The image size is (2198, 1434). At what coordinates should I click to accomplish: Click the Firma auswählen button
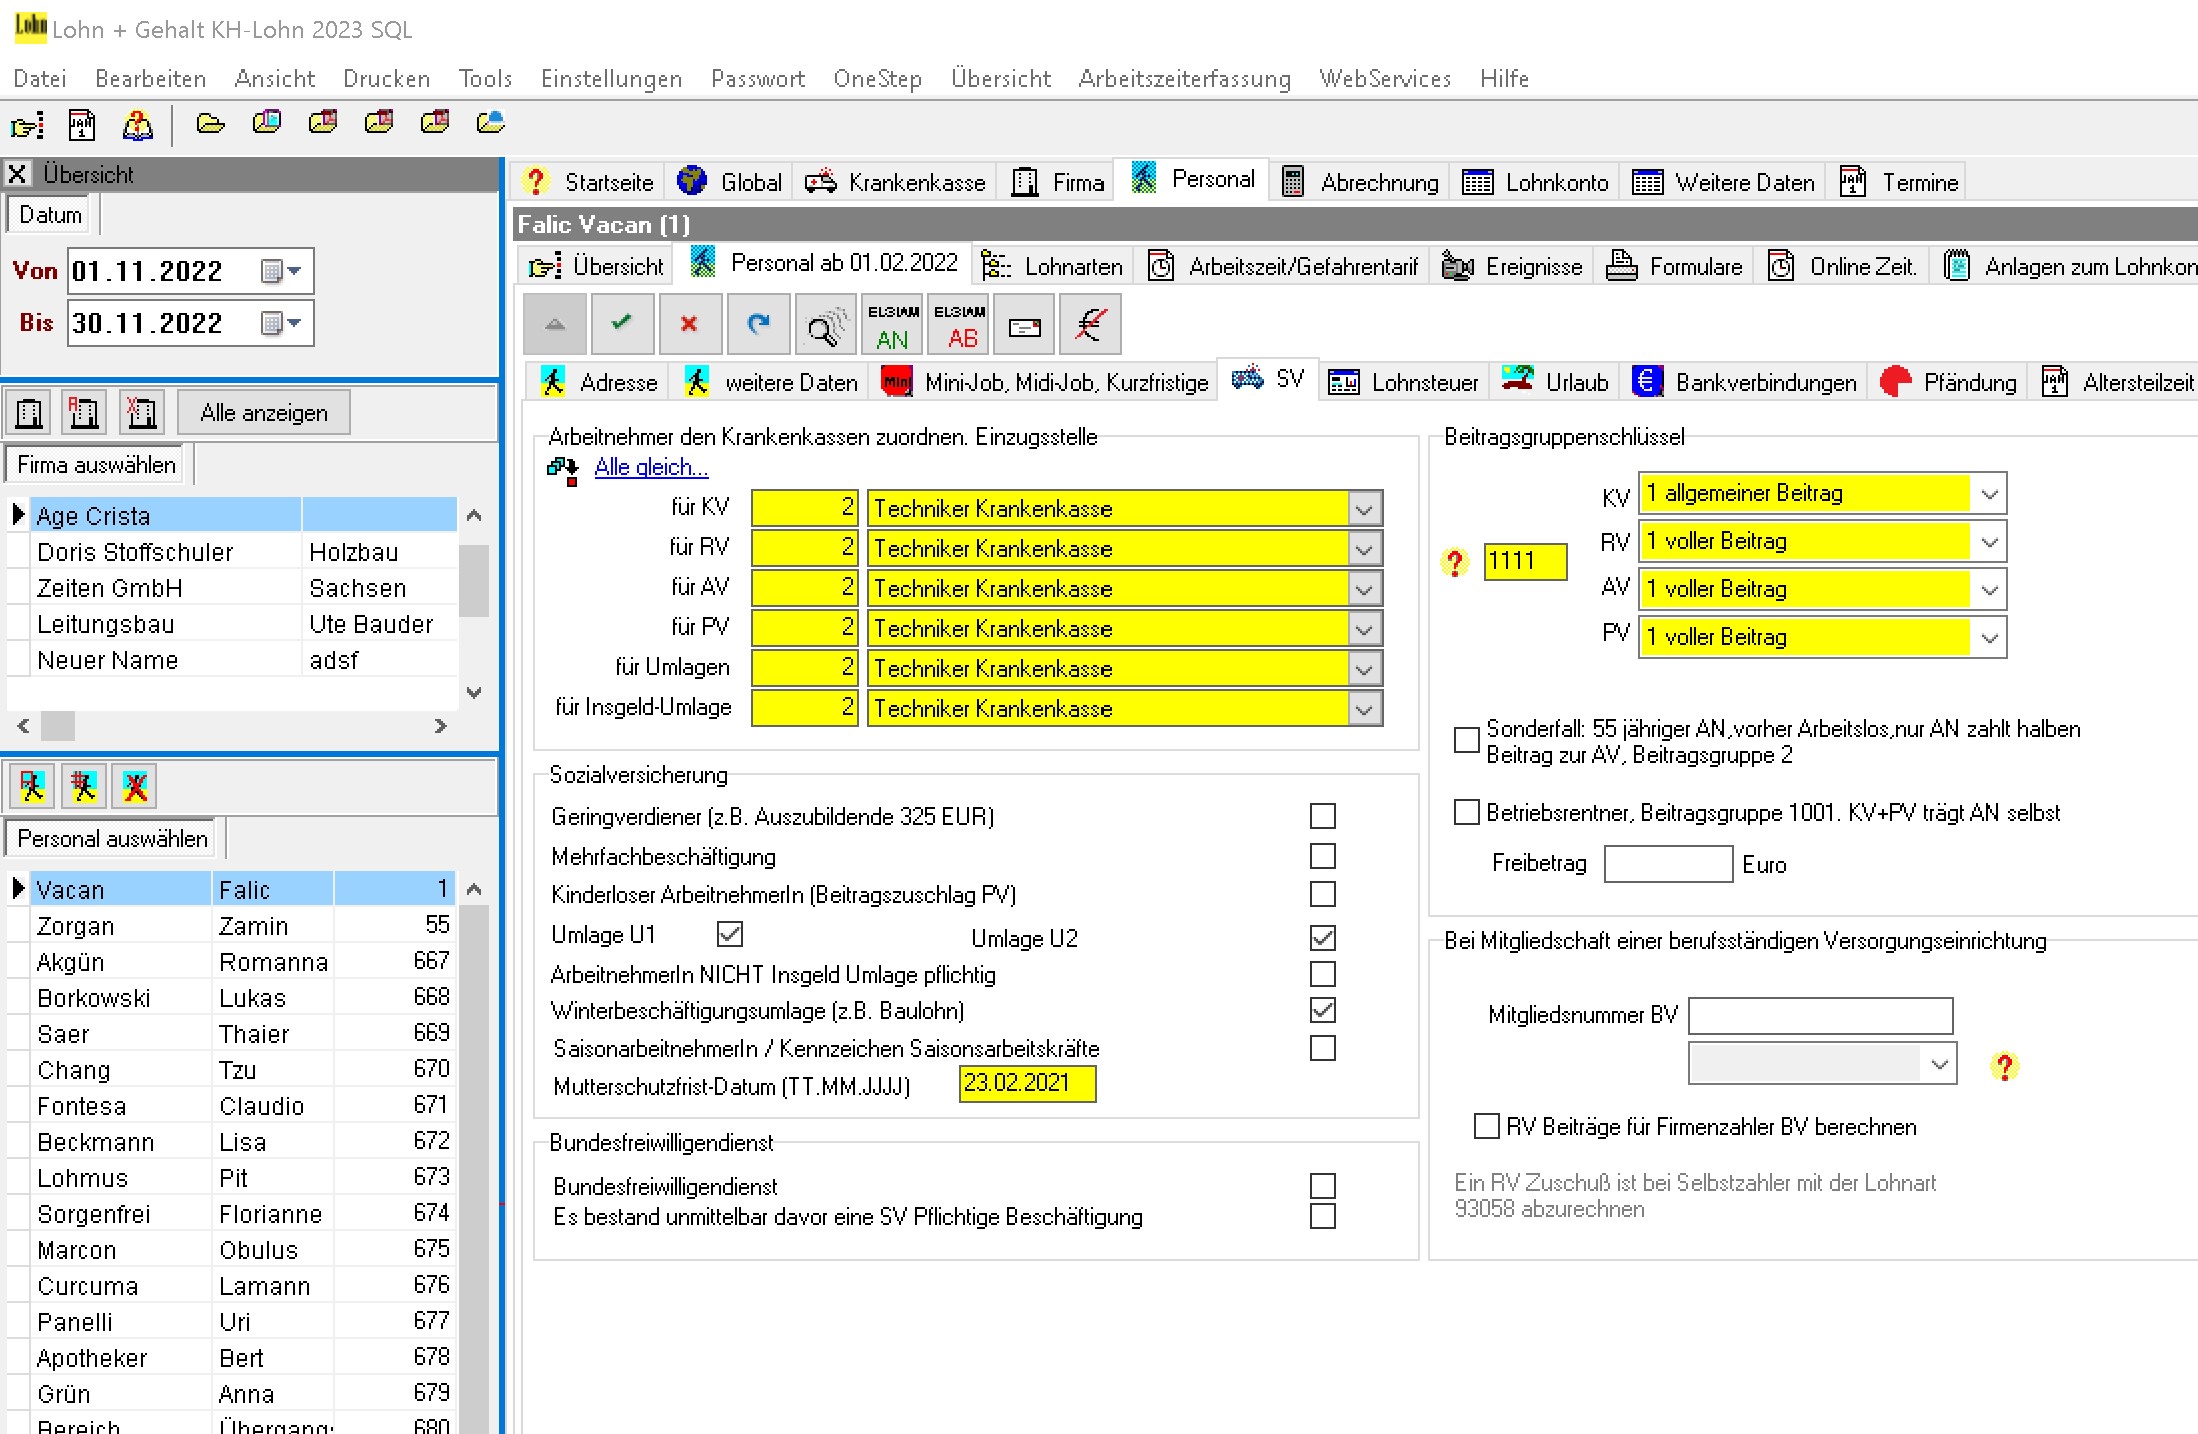(x=97, y=465)
